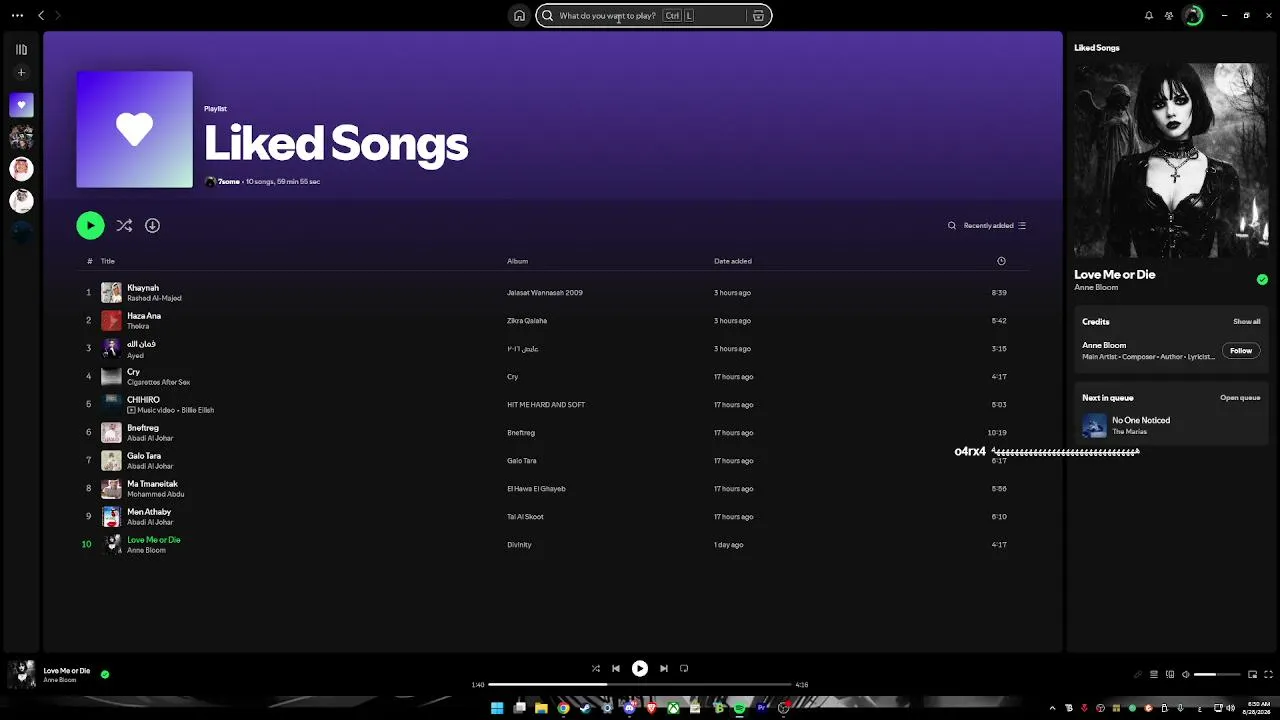The height and width of the screenshot is (720, 1280).
Task: Click Show all credits
Action: [1247, 322]
